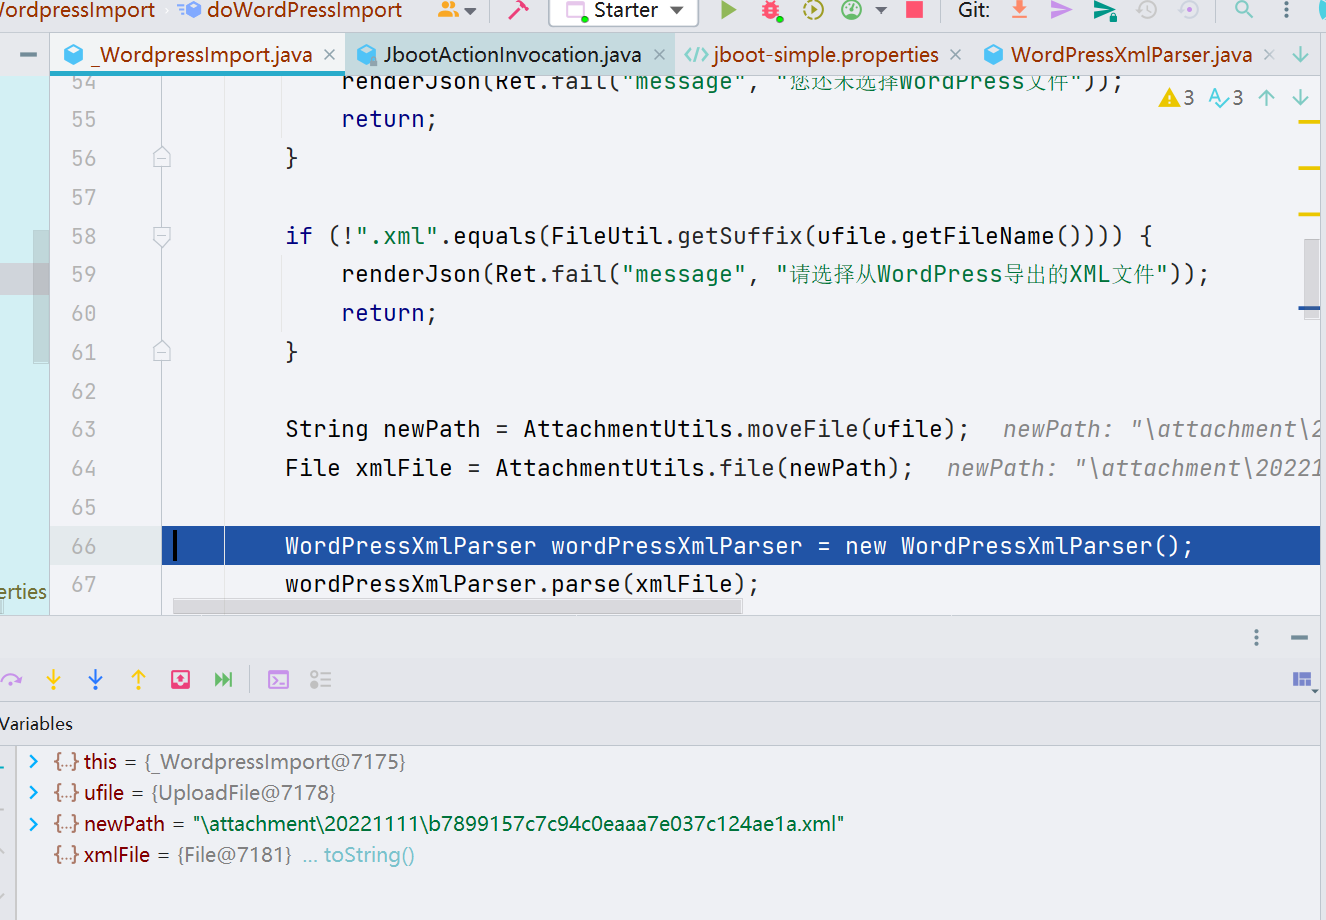This screenshot has width=1326, height=920.
Task: Expand the newPath variable node
Action: [33, 824]
